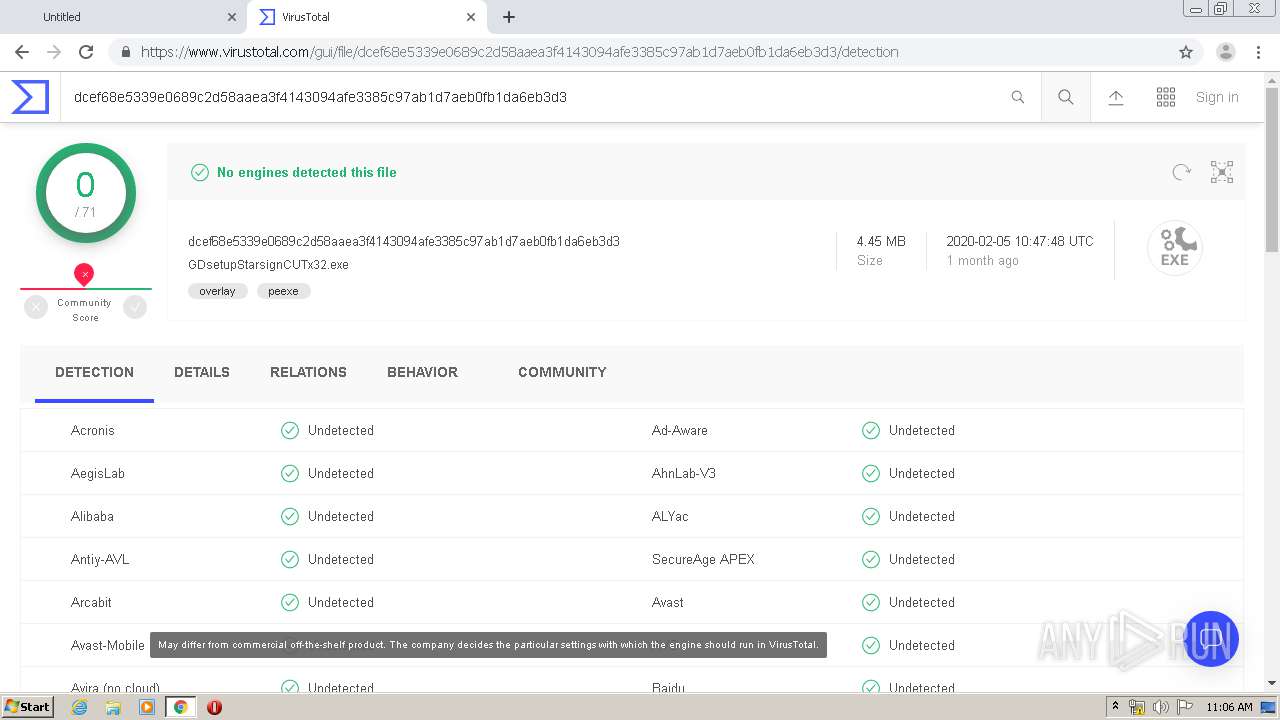The image size is (1280, 720).
Task: Click the small search magnifier in the hash field
Action: click(x=1018, y=97)
